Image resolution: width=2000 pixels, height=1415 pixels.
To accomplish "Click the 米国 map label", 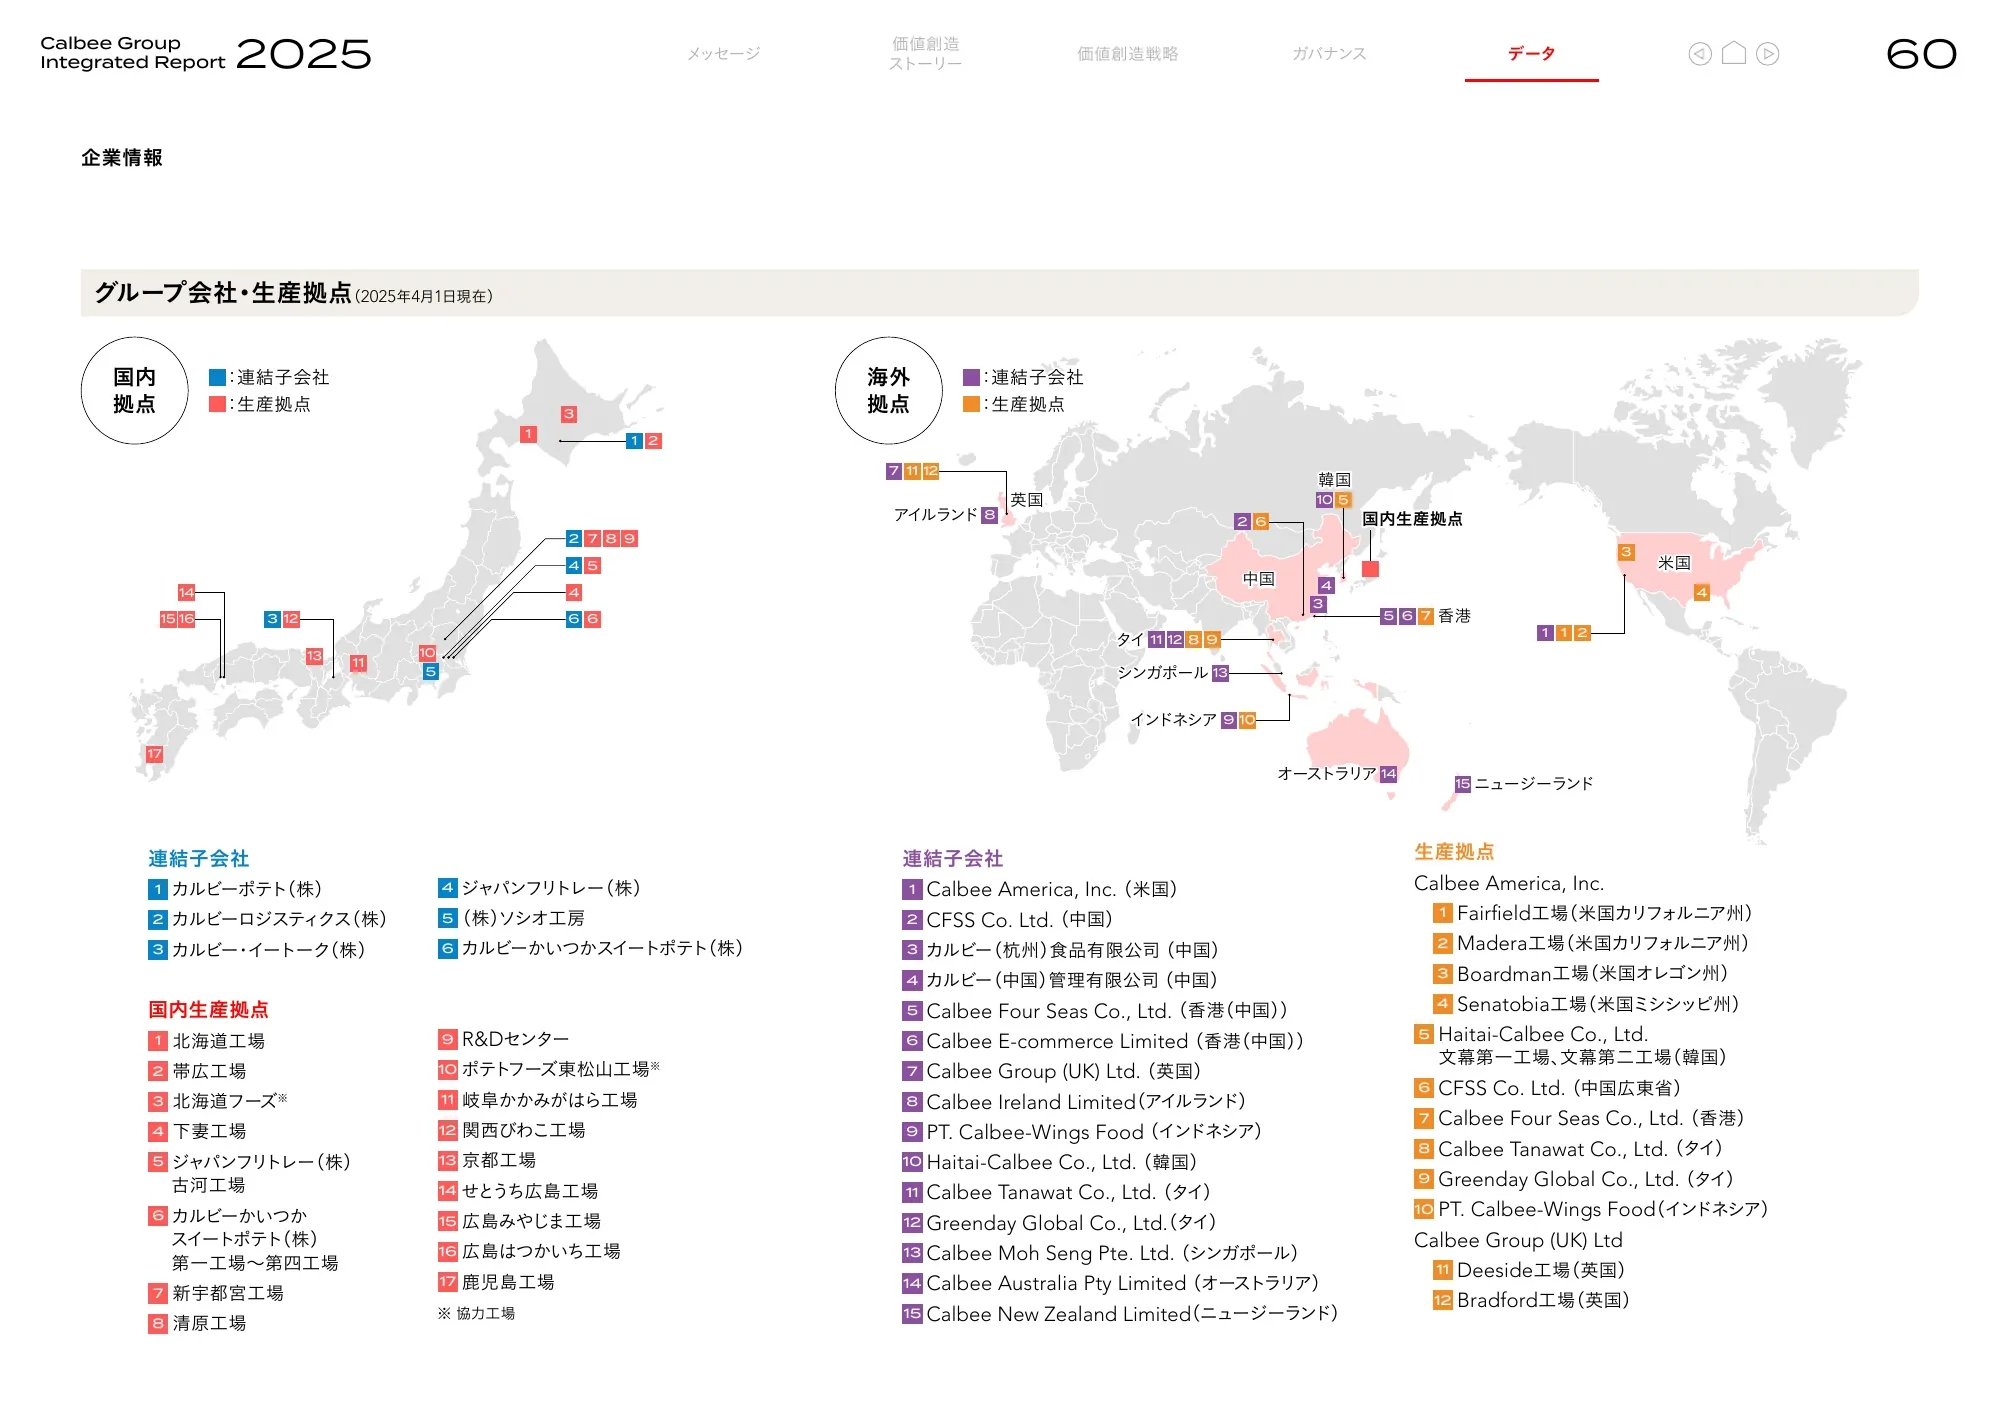I will [x=1675, y=563].
